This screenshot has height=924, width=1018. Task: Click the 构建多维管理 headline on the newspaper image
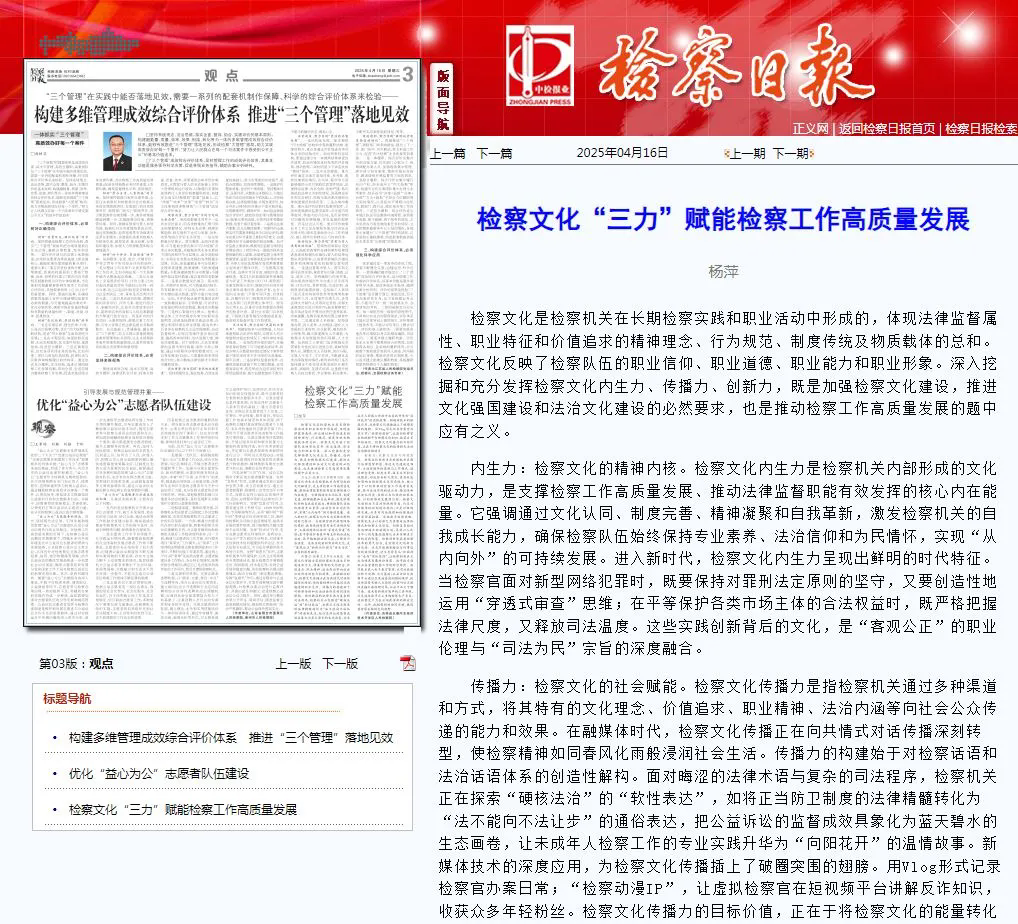point(221,114)
